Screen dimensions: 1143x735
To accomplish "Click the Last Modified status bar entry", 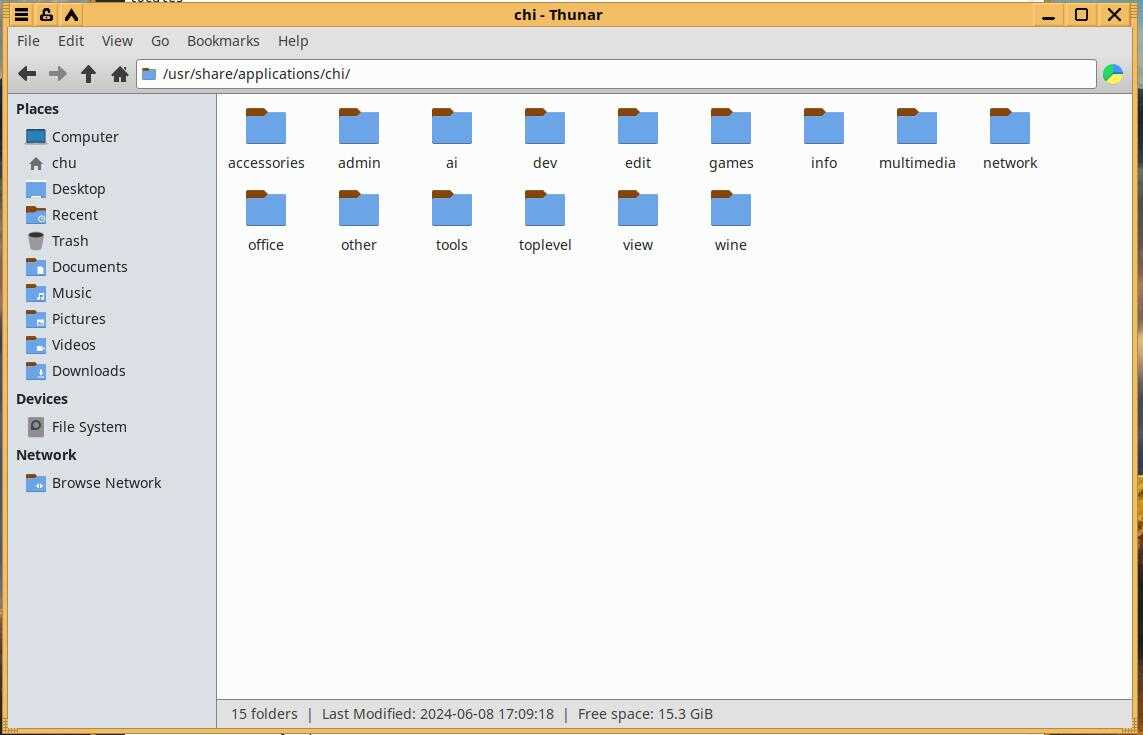I will [x=437, y=714].
